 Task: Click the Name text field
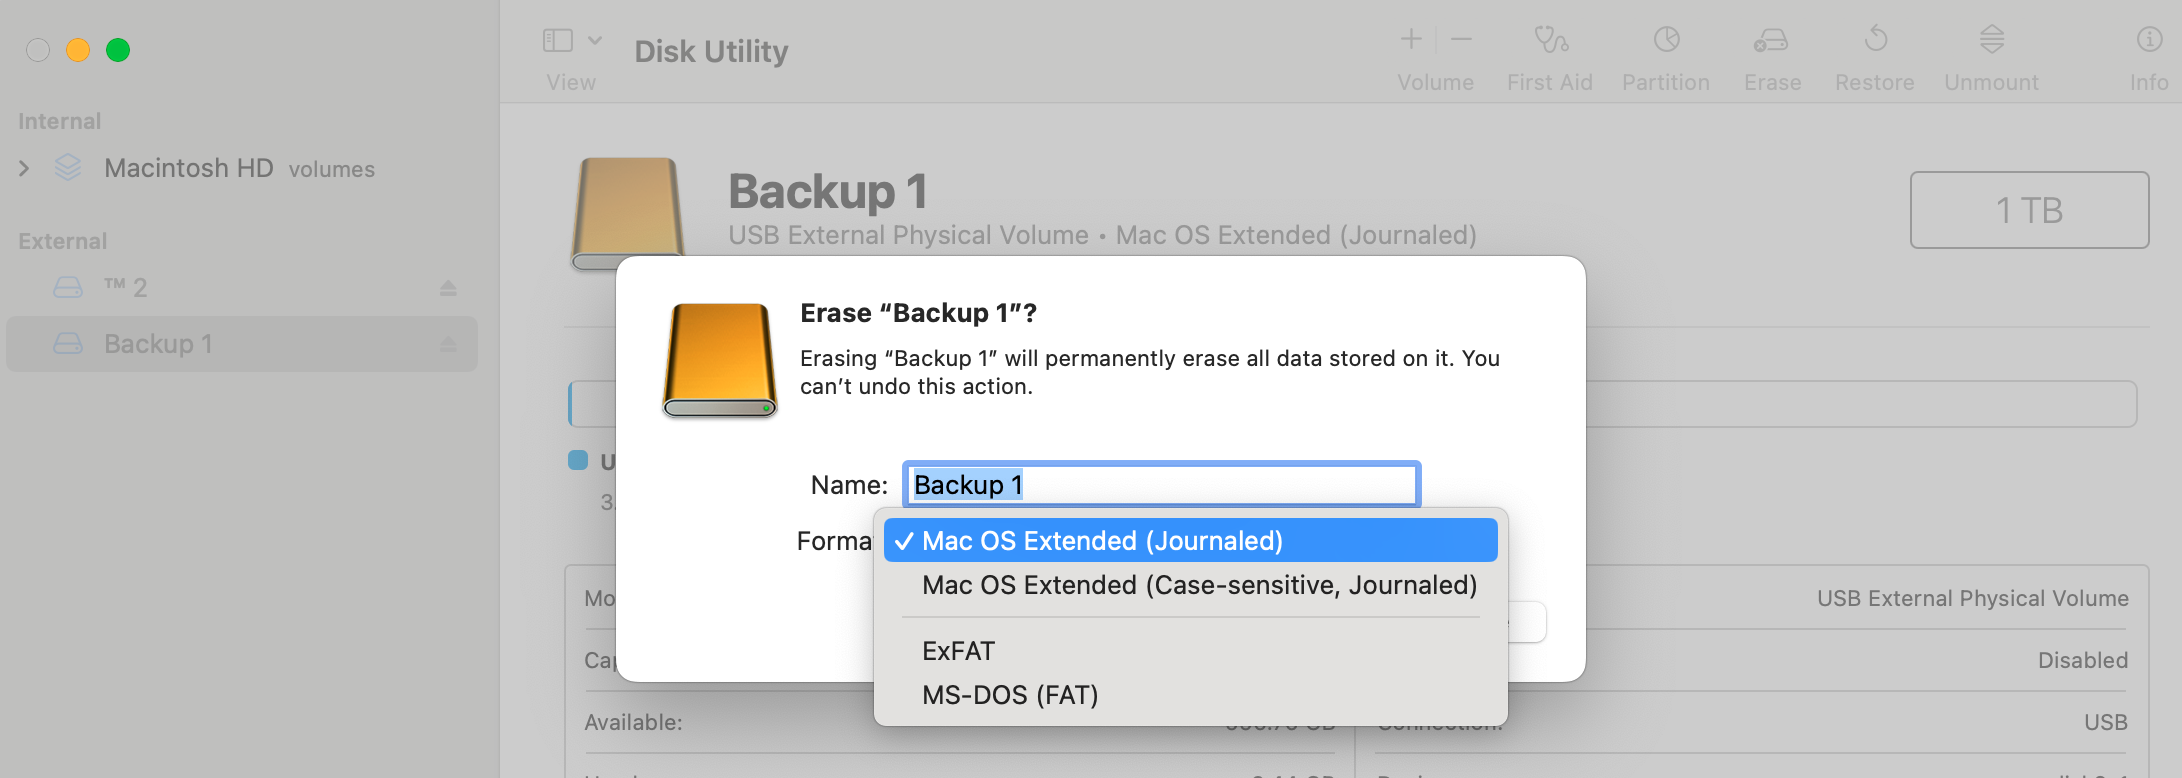1161,485
